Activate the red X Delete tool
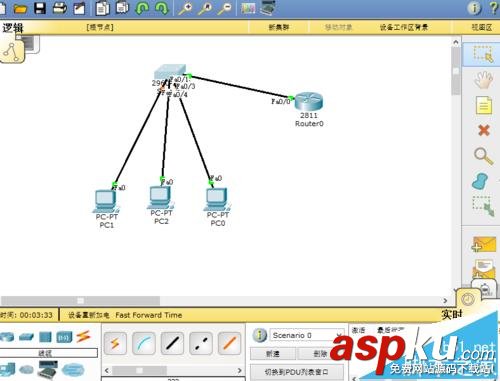This screenshot has width=500, height=381. click(x=484, y=130)
